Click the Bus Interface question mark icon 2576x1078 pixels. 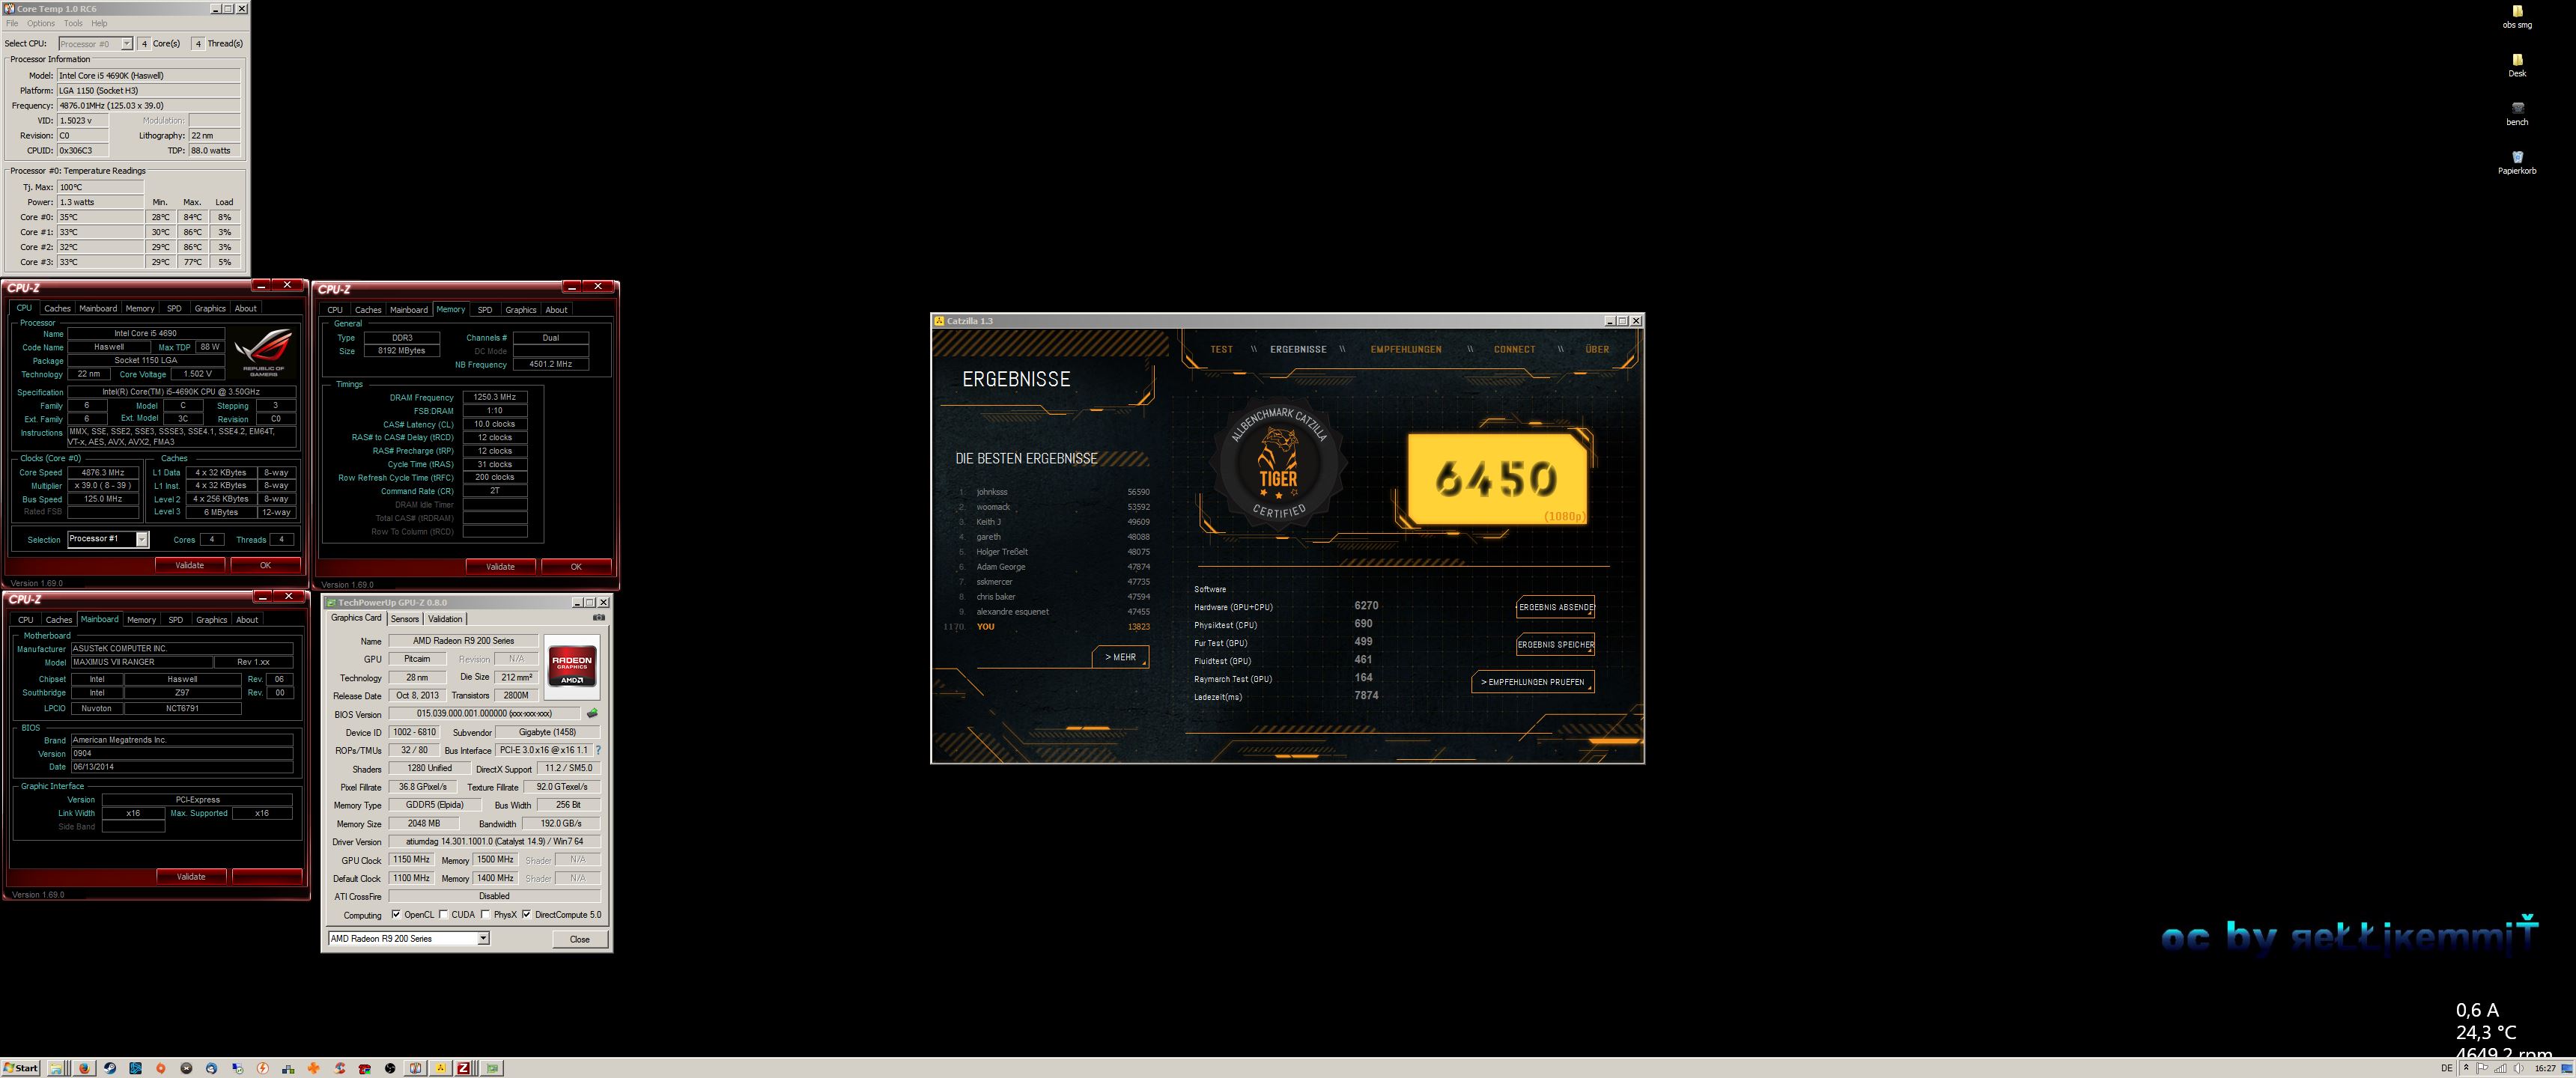[x=598, y=750]
